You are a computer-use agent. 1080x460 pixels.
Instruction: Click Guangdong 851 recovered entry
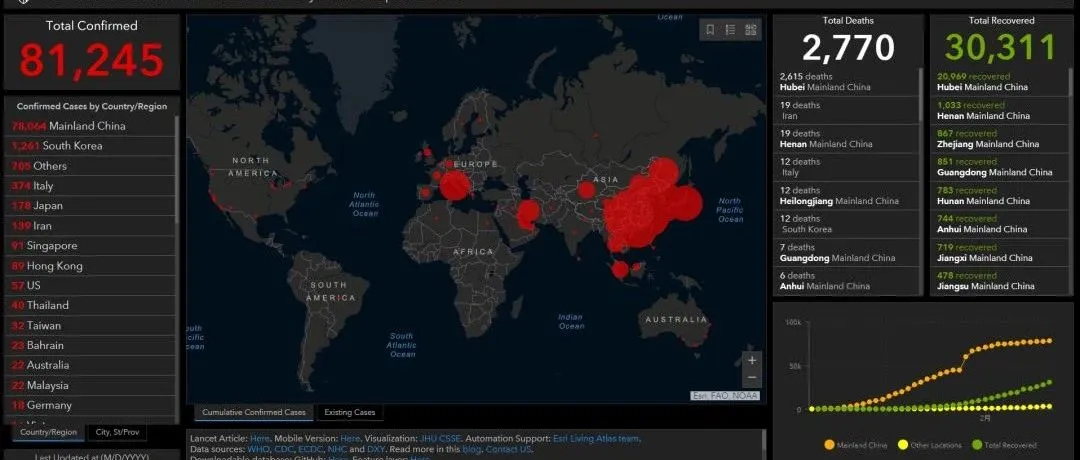(1000, 167)
